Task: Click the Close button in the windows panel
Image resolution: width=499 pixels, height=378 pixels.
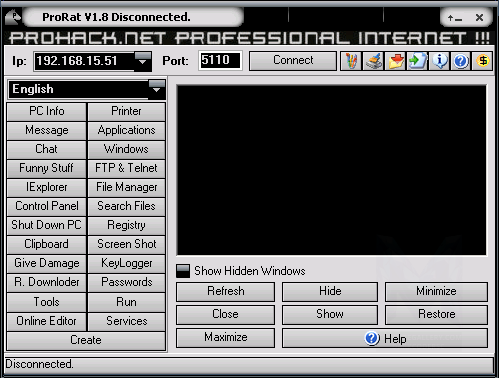Action: click(x=226, y=314)
